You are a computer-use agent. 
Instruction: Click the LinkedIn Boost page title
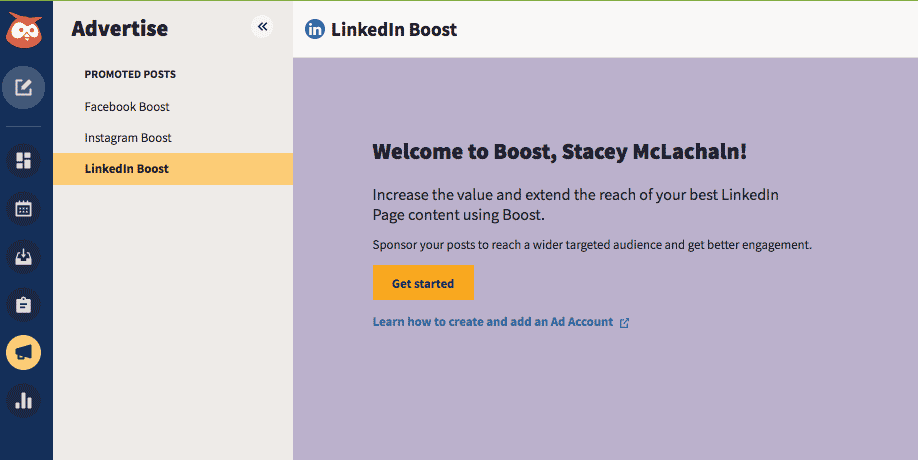click(394, 29)
